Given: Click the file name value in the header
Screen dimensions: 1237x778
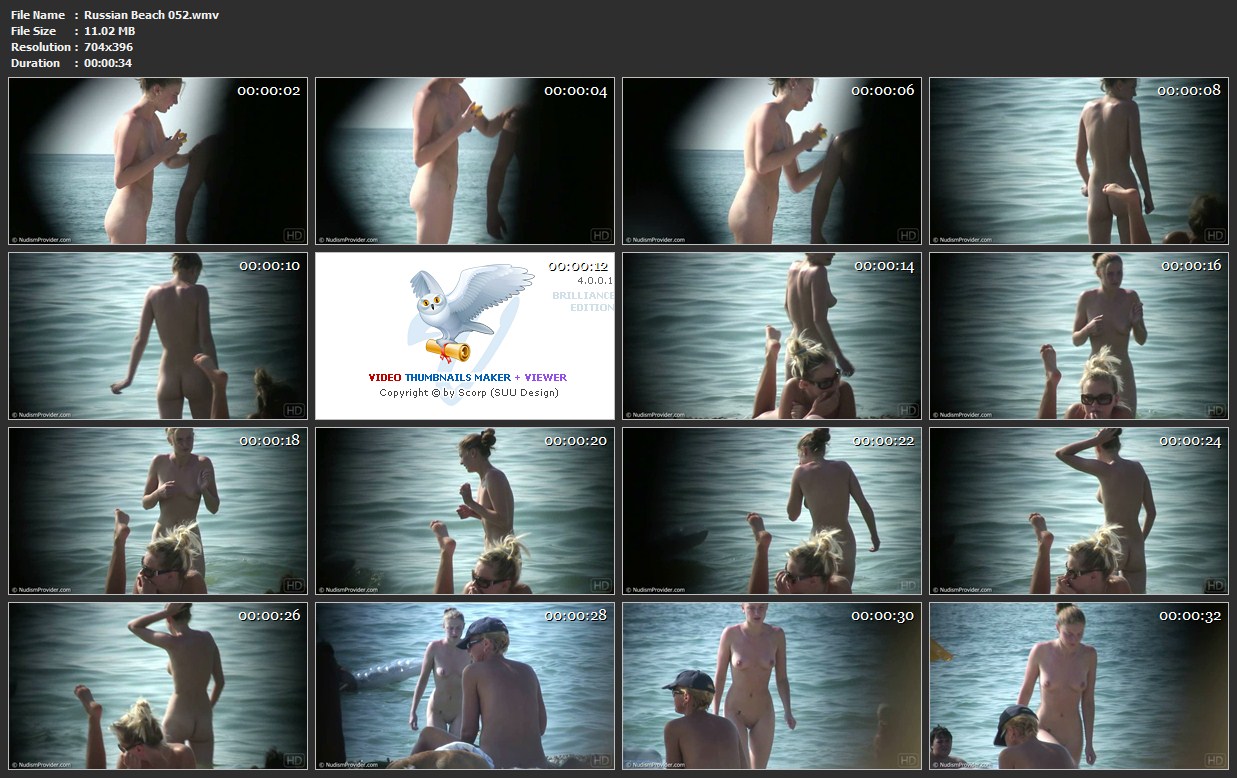Looking at the screenshot, I should click(151, 15).
